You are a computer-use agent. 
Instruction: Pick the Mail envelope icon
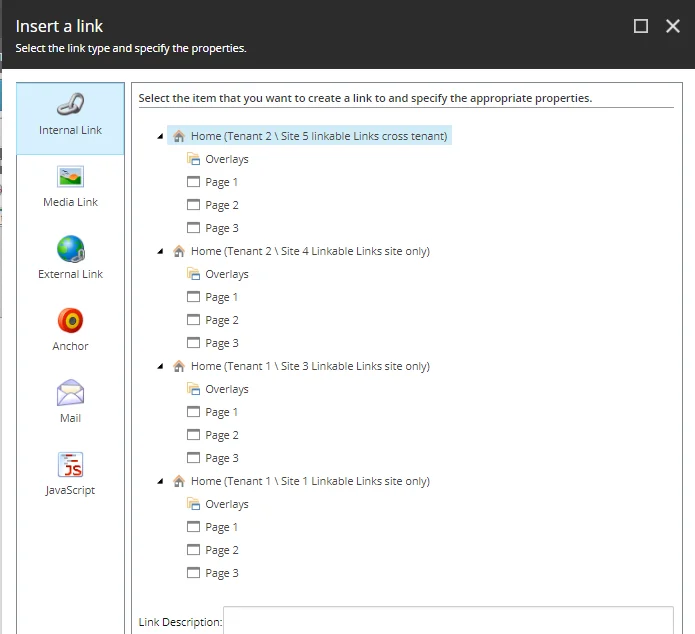click(70, 392)
